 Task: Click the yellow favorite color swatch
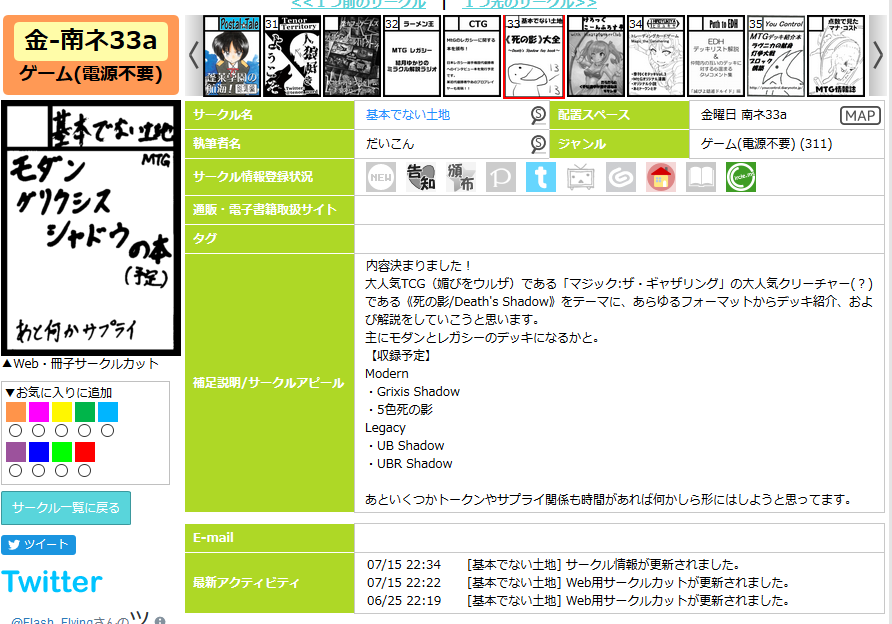[x=62, y=412]
